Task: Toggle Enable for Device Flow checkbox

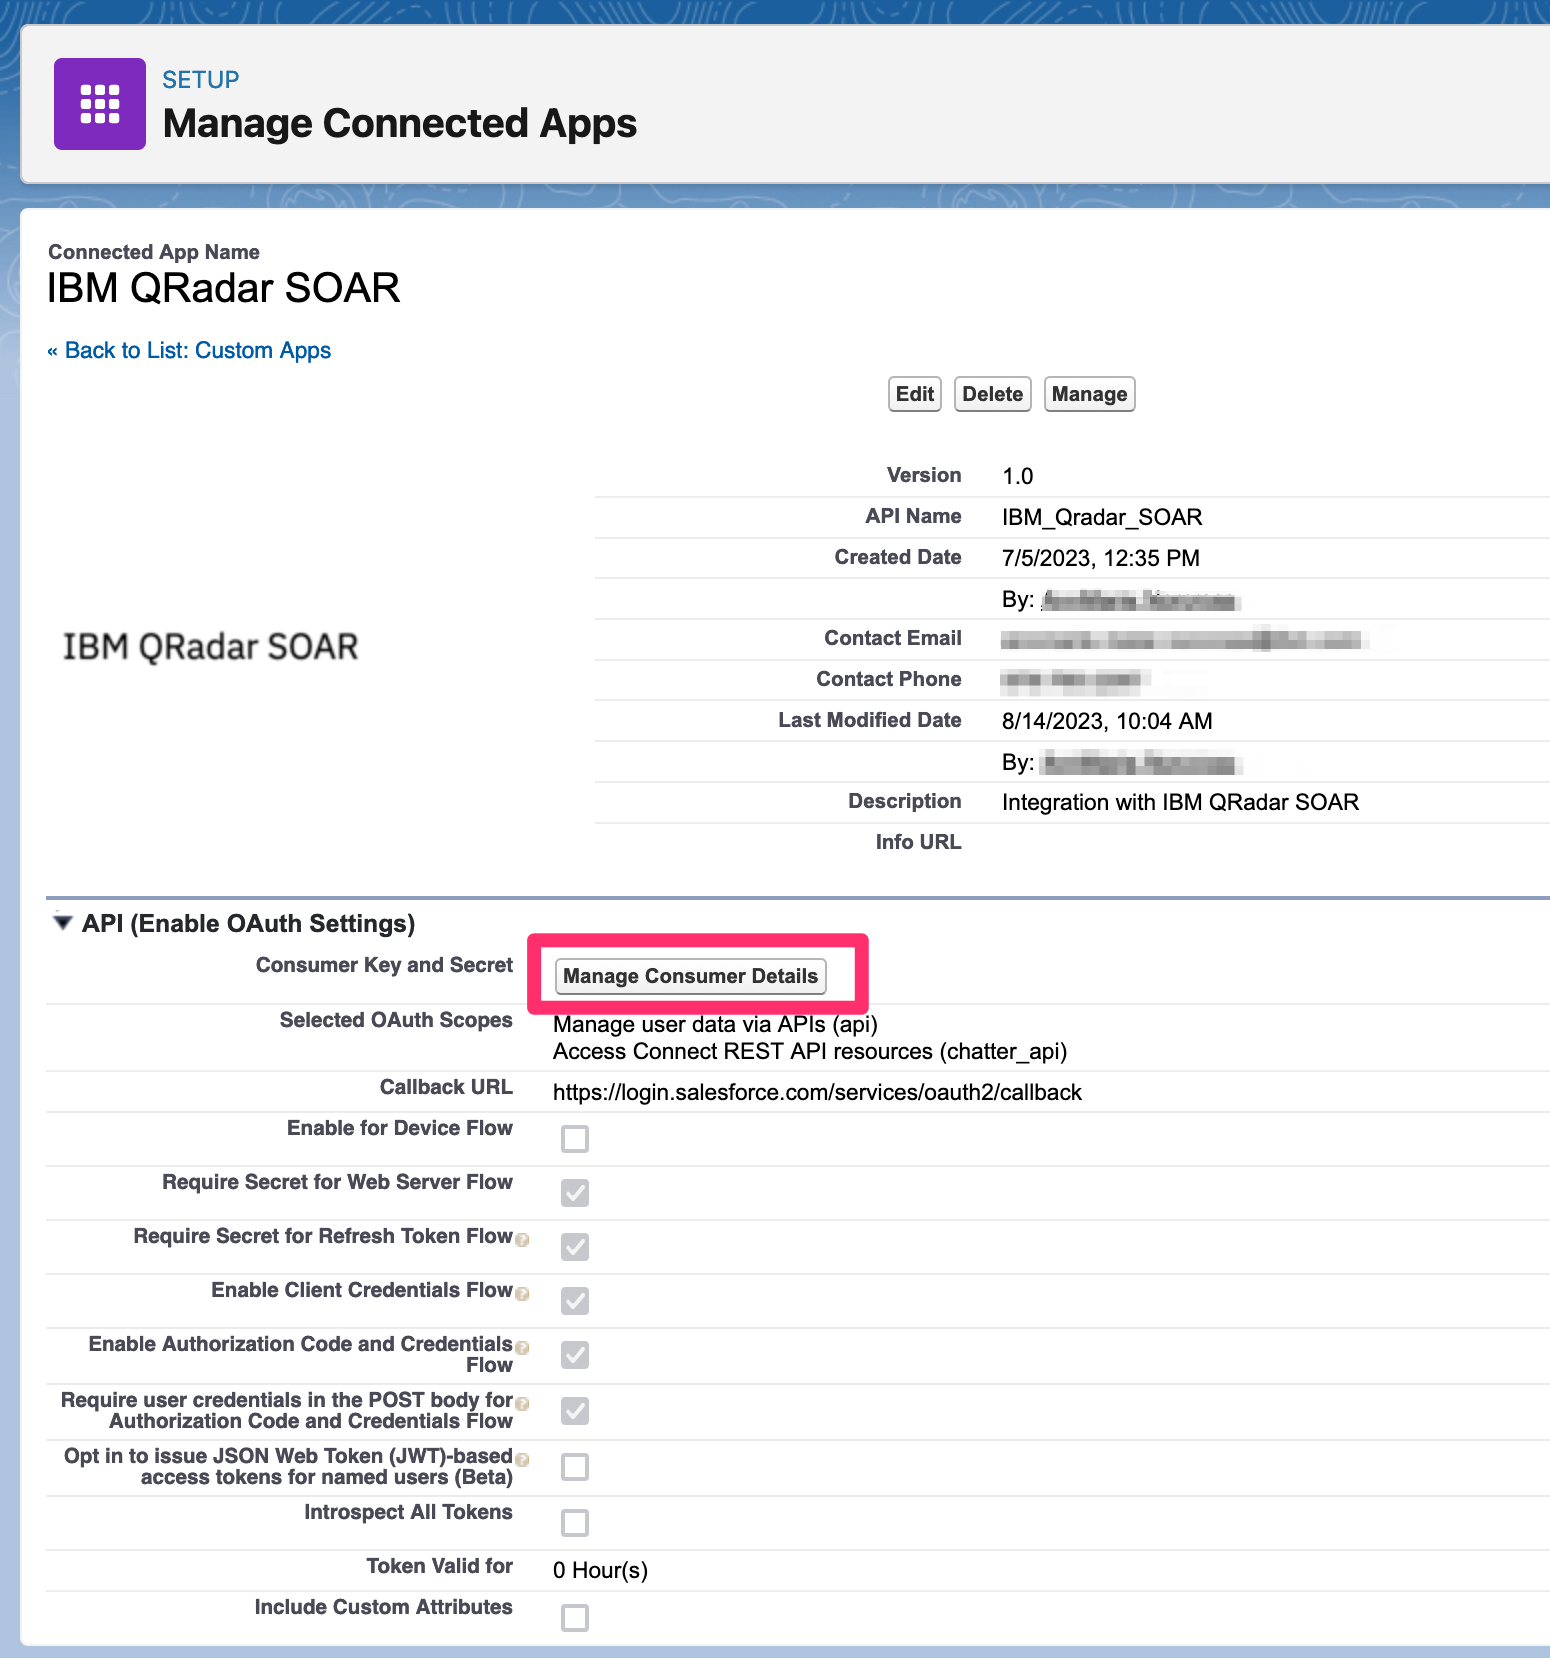Action: click(575, 1139)
